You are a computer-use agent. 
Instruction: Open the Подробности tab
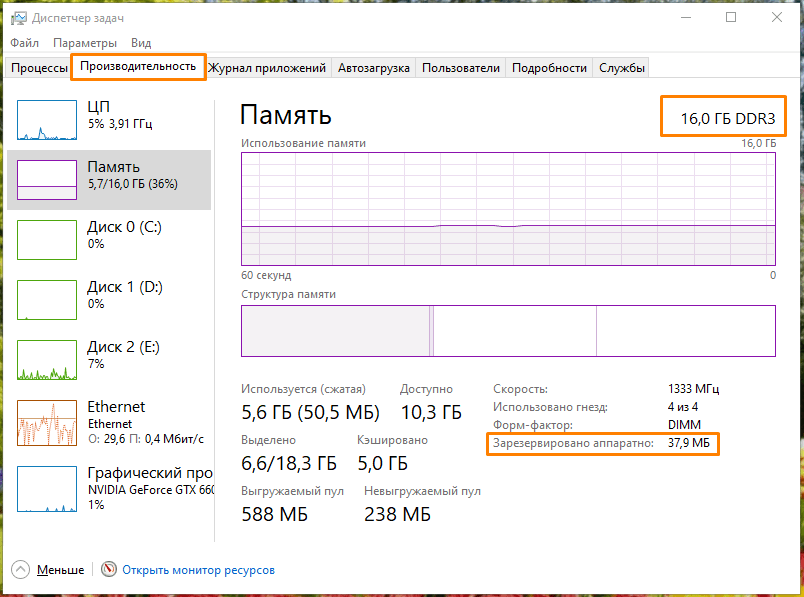coord(549,68)
